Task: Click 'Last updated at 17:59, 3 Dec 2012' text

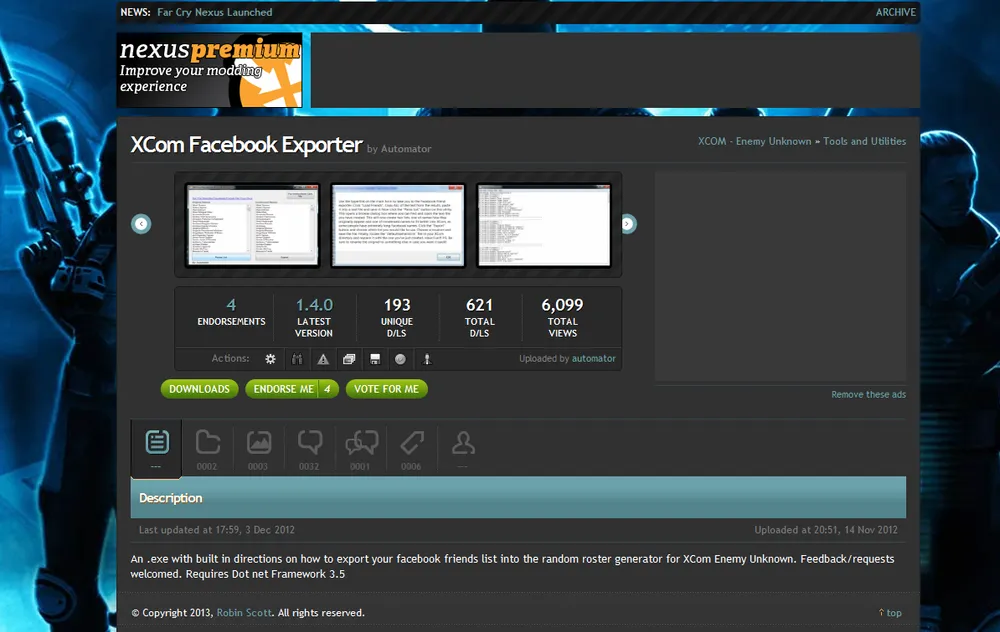Action: 217,530
